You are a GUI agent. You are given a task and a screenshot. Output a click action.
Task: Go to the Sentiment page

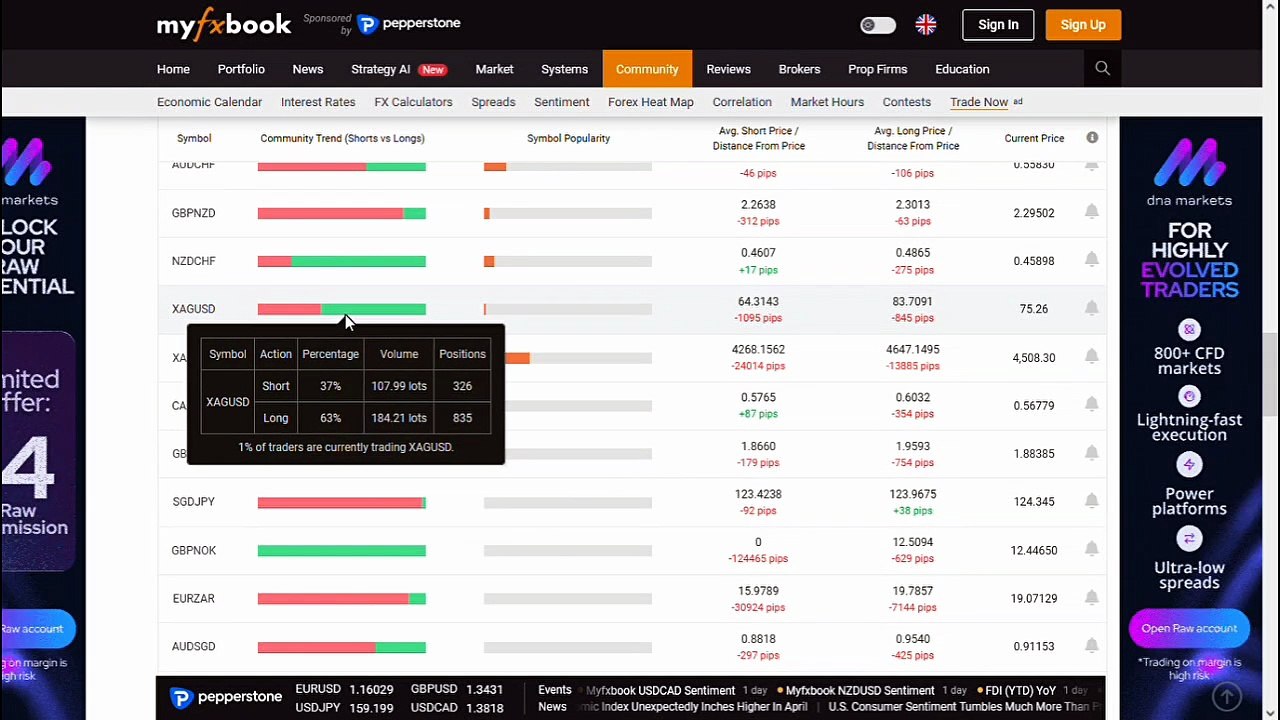[x=562, y=102]
